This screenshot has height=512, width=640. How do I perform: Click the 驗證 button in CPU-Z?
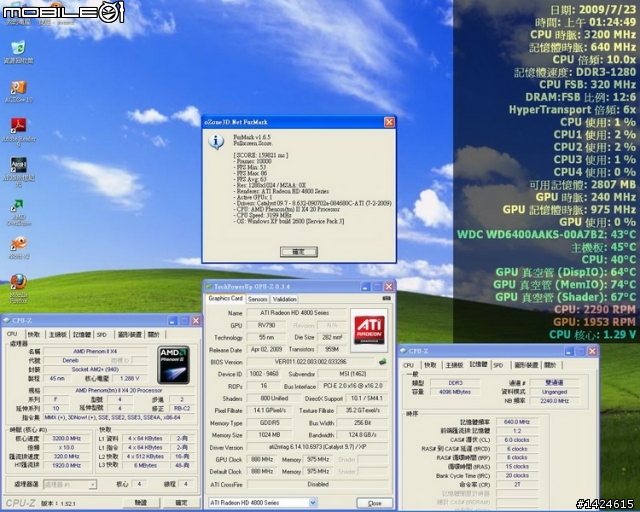[x=141, y=503]
